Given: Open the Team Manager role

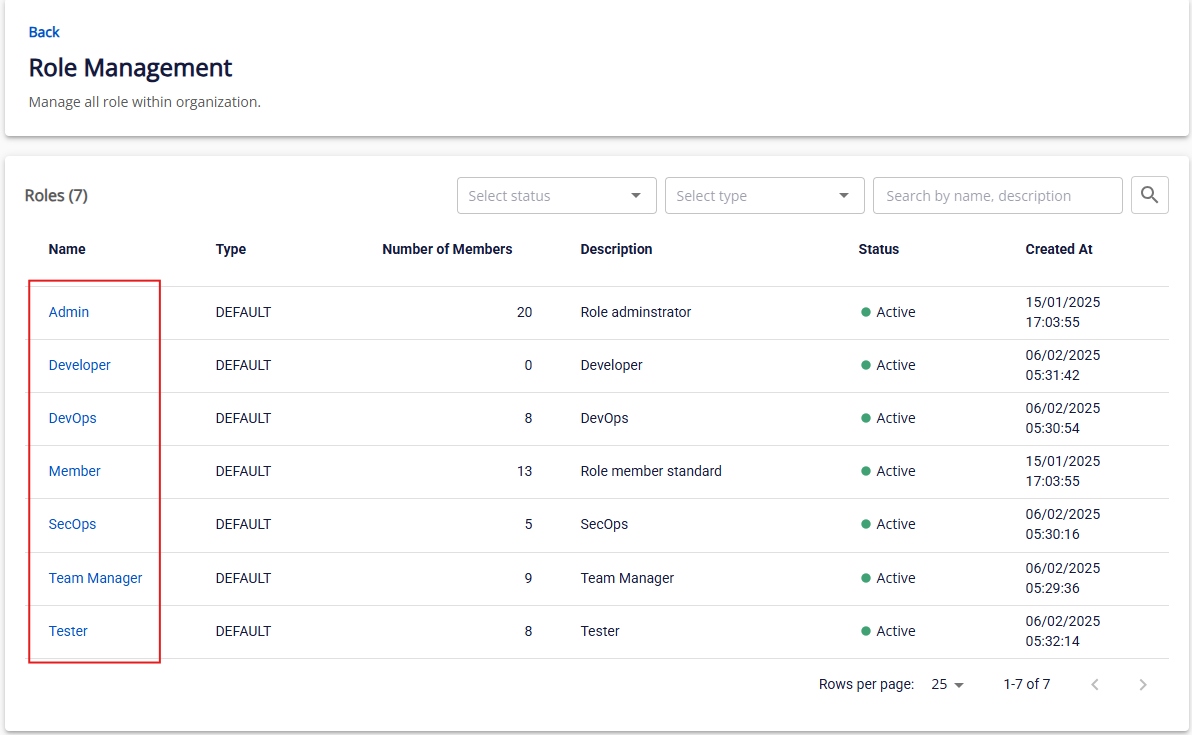Looking at the screenshot, I should pyautogui.click(x=96, y=578).
